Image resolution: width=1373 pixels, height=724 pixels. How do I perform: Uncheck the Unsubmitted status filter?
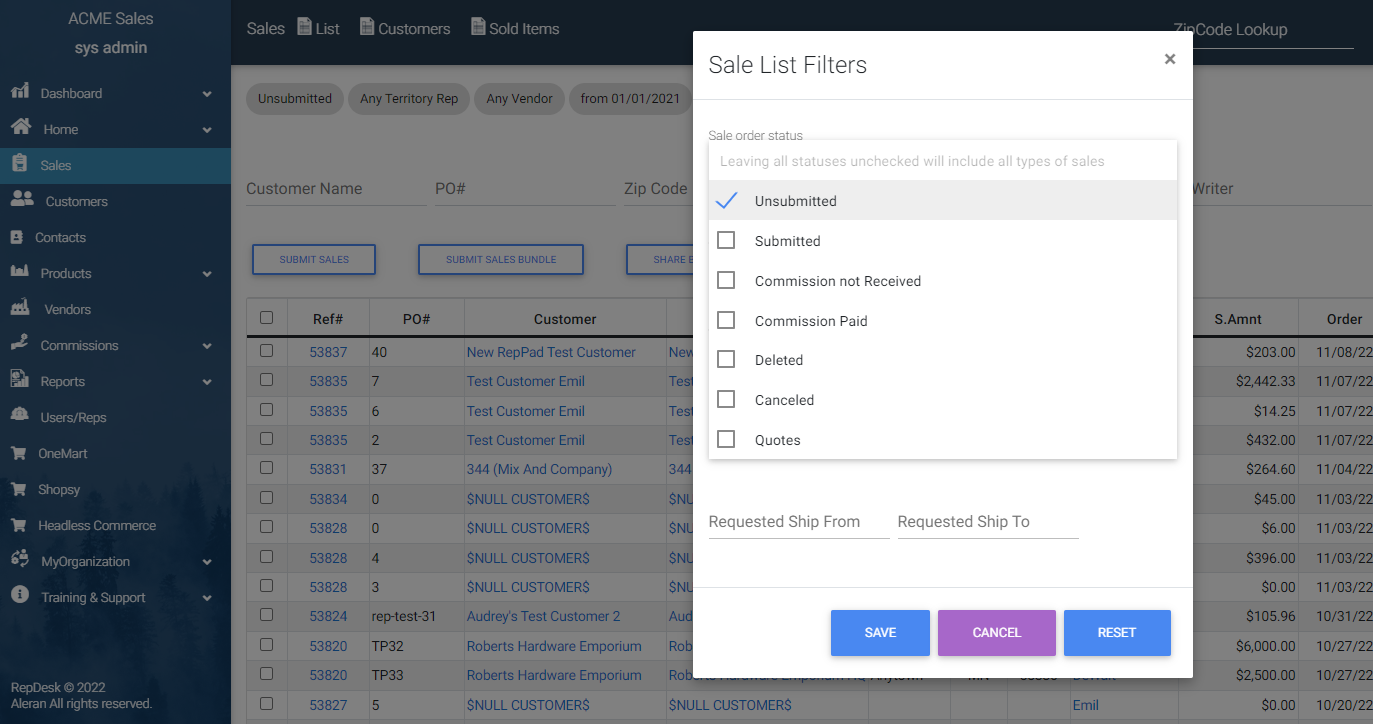point(726,200)
